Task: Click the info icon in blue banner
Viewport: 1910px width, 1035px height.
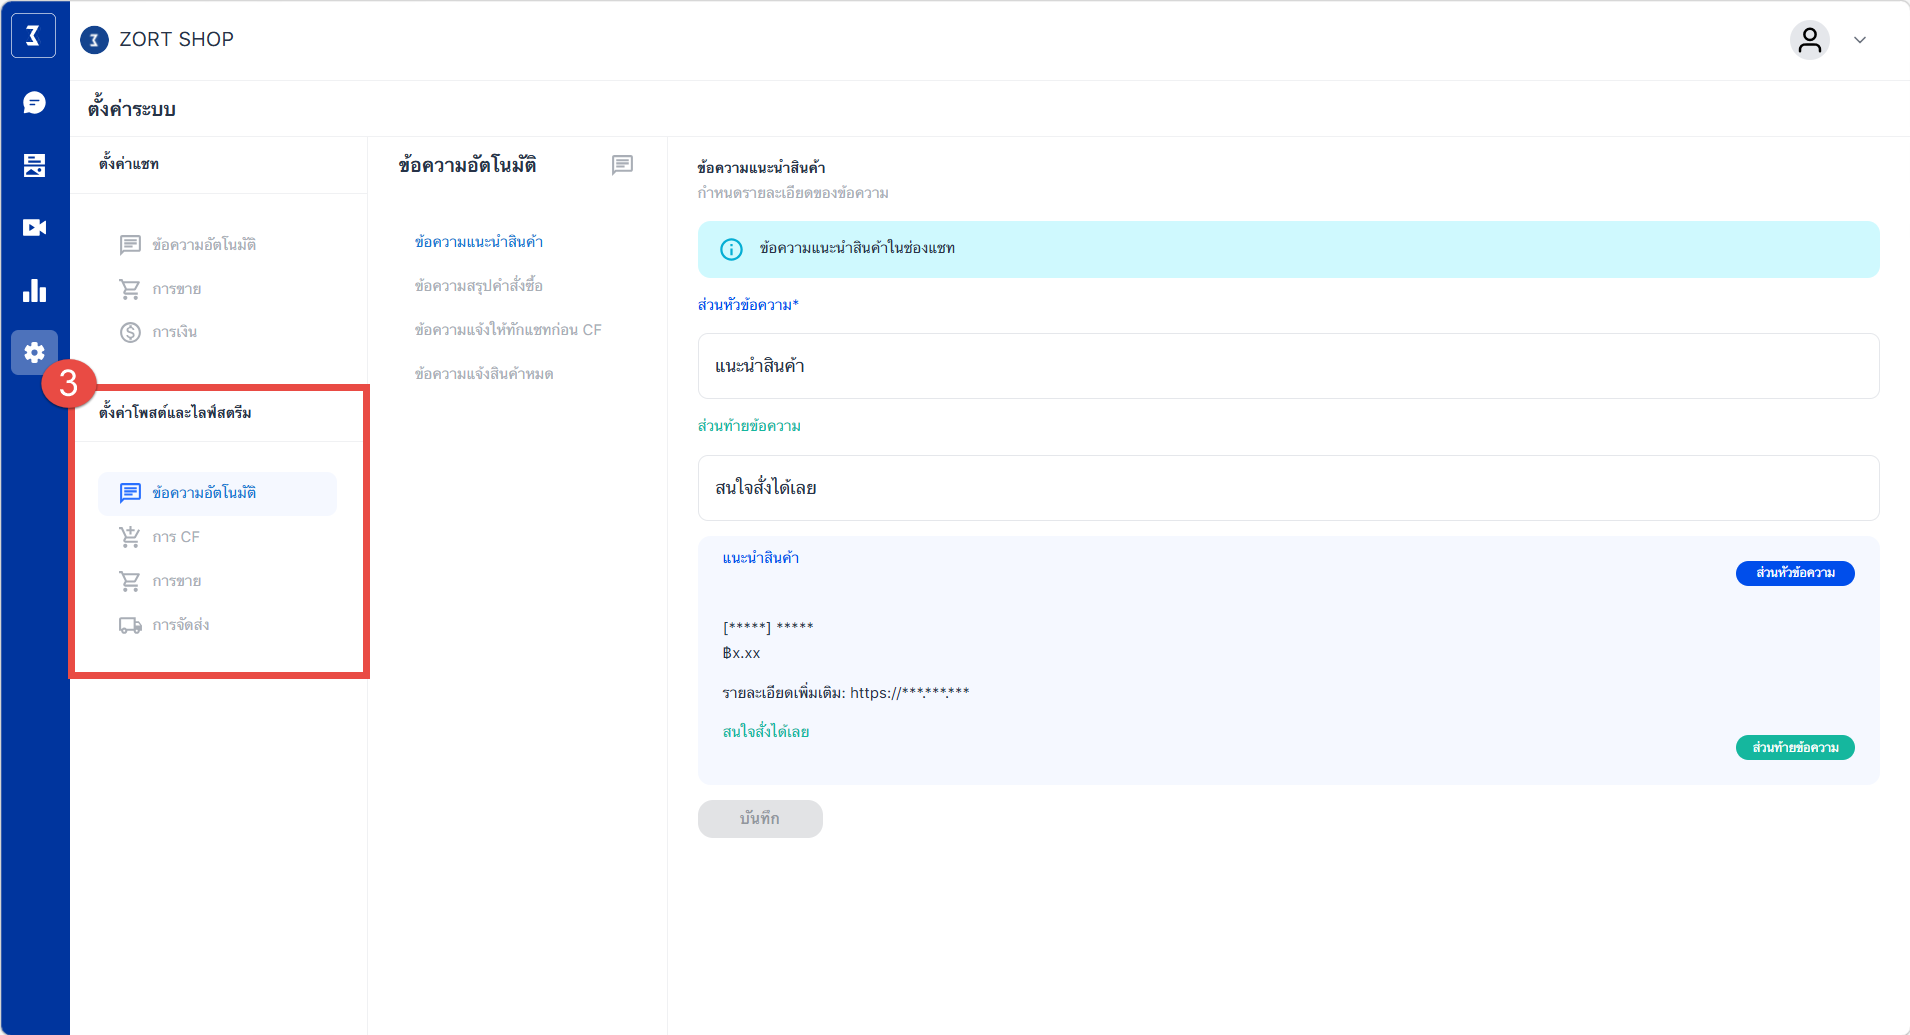Action: click(x=731, y=249)
